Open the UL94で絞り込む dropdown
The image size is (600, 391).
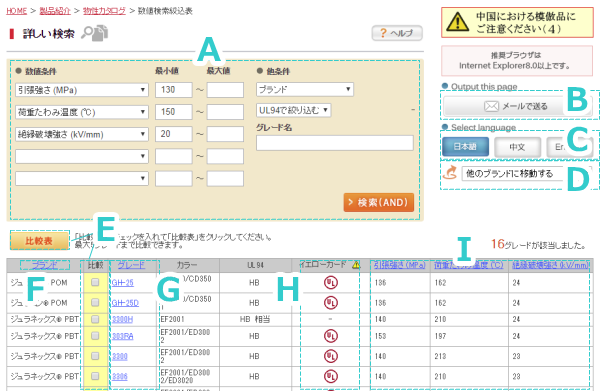click(x=293, y=110)
